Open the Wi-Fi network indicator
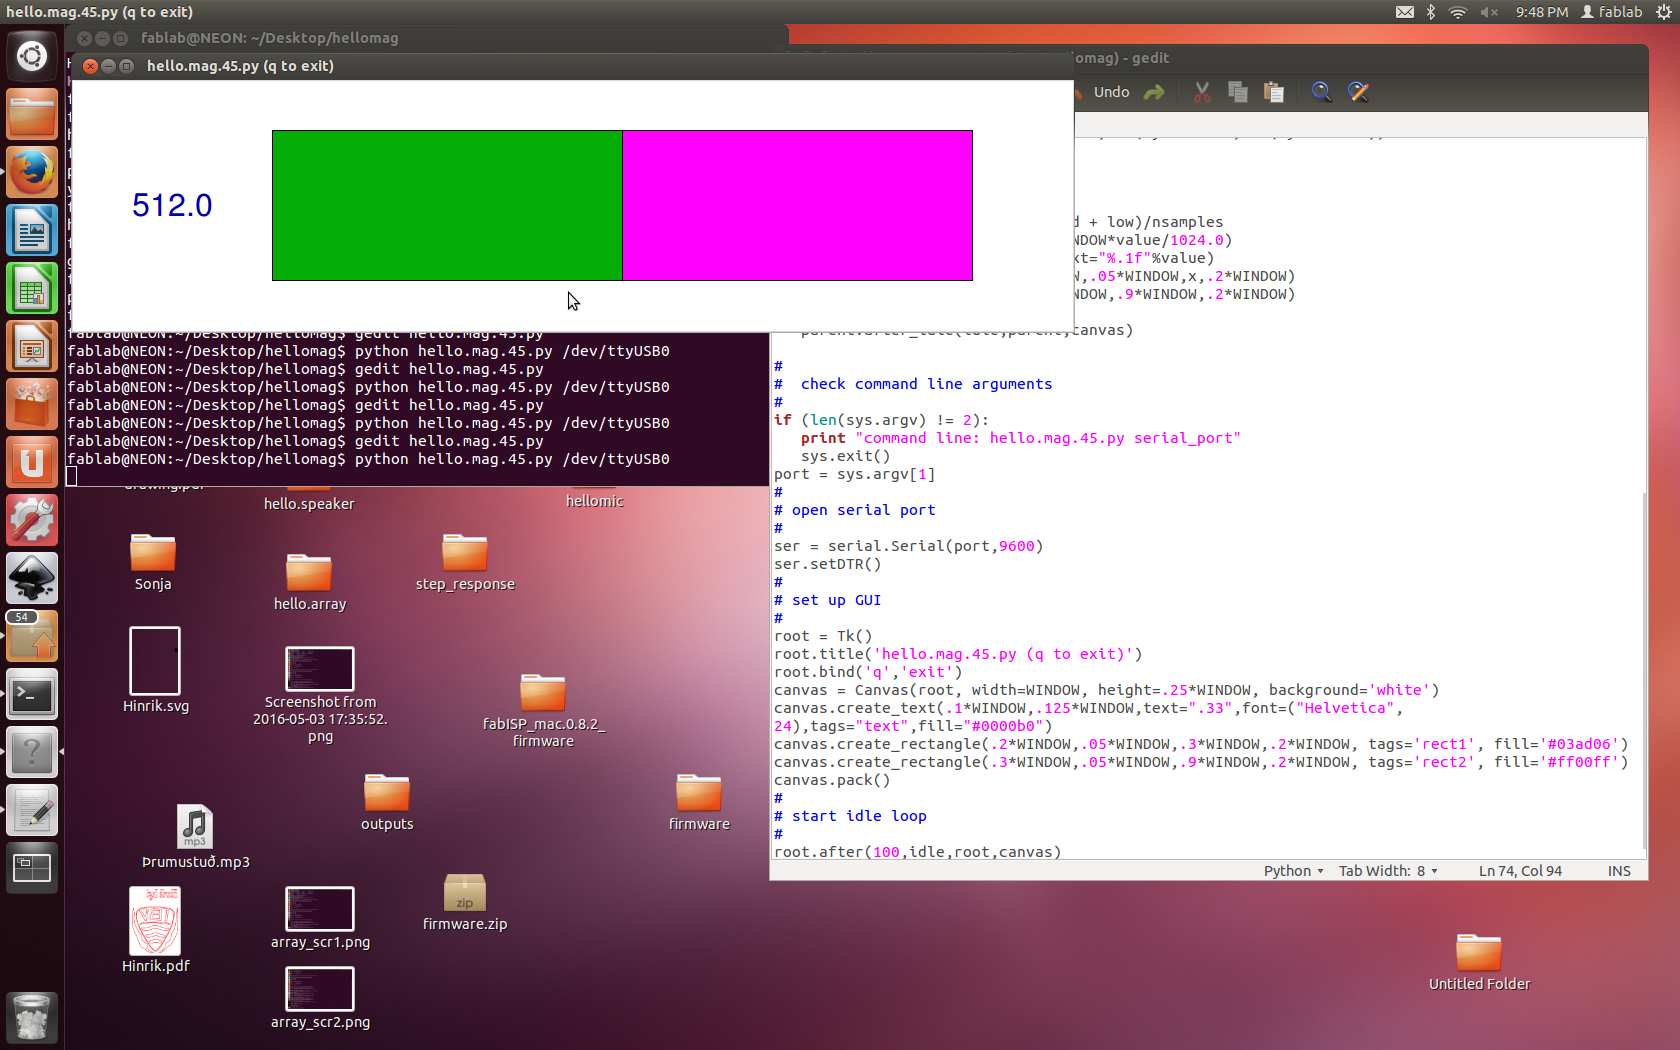Viewport: 1680px width, 1050px height. click(1458, 12)
